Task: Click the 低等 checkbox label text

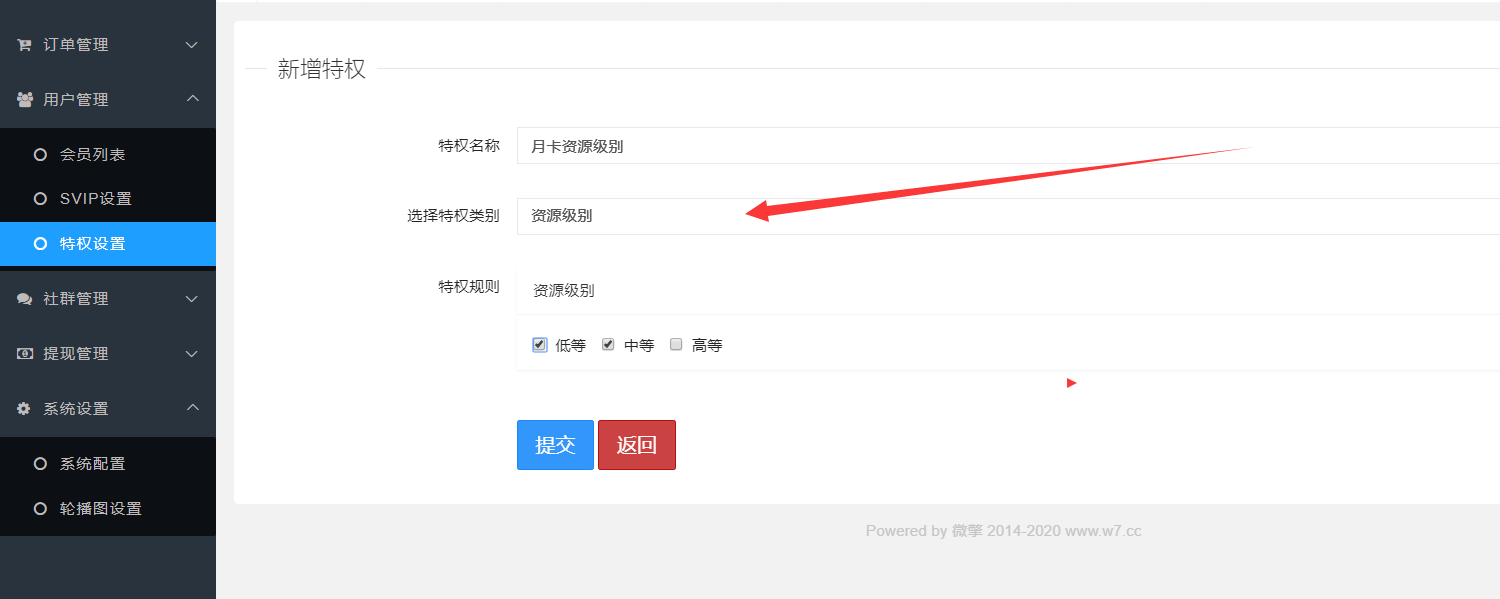Action: tap(571, 346)
